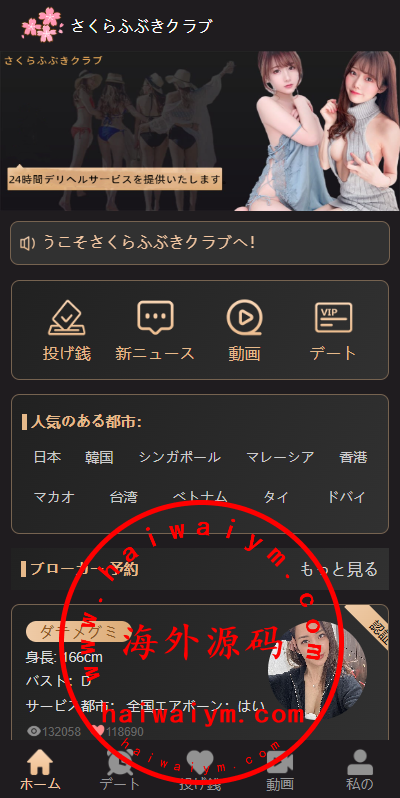This screenshot has height=798, width=400.
Task: Select マカオ city option
Action: 54,497
